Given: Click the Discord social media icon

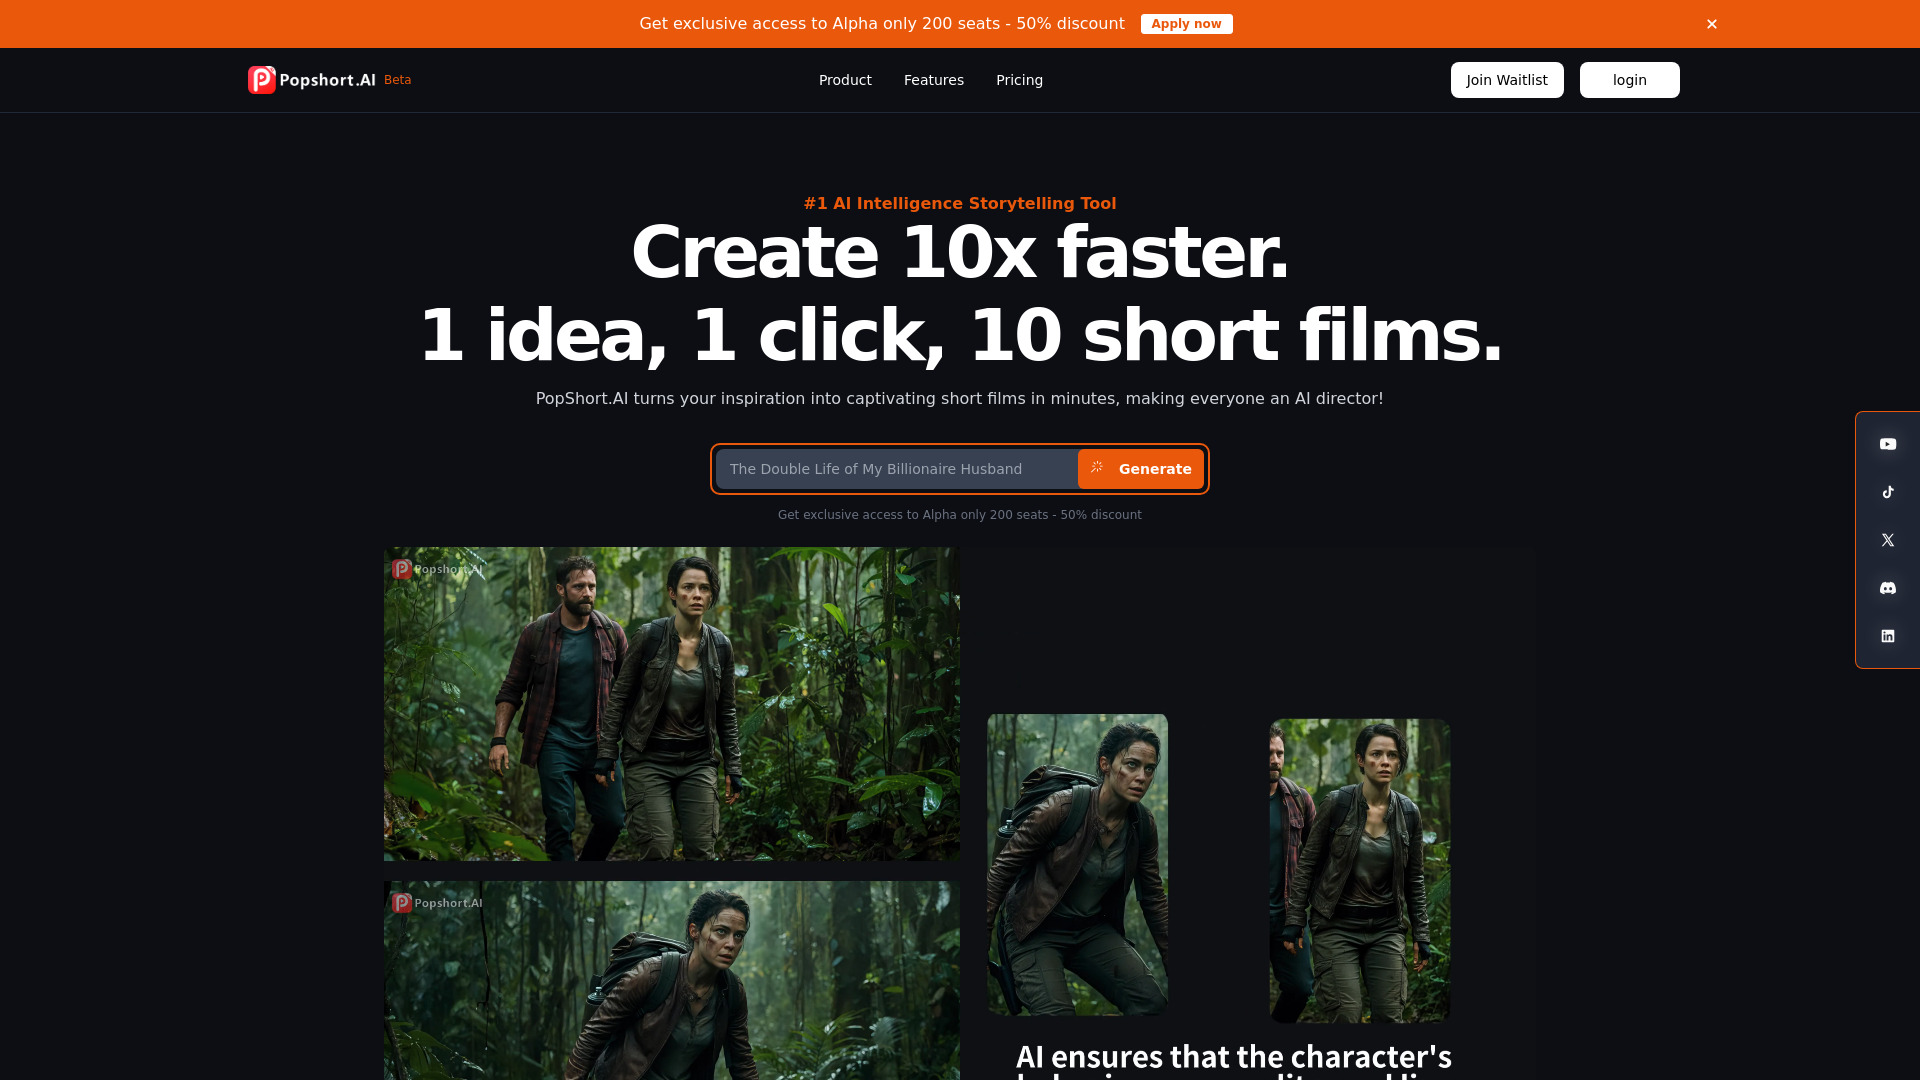Looking at the screenshot, I should (1888, 588).
